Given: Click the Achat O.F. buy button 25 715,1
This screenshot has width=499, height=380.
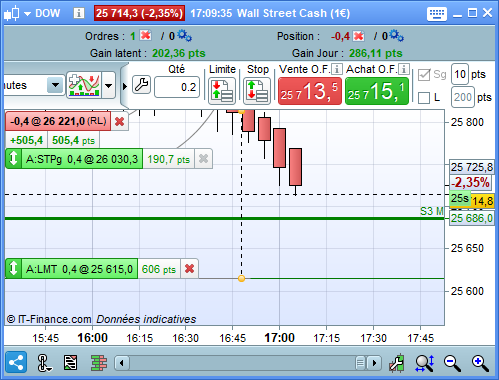Looking at the screenshot, I should [x=377, y=91].
